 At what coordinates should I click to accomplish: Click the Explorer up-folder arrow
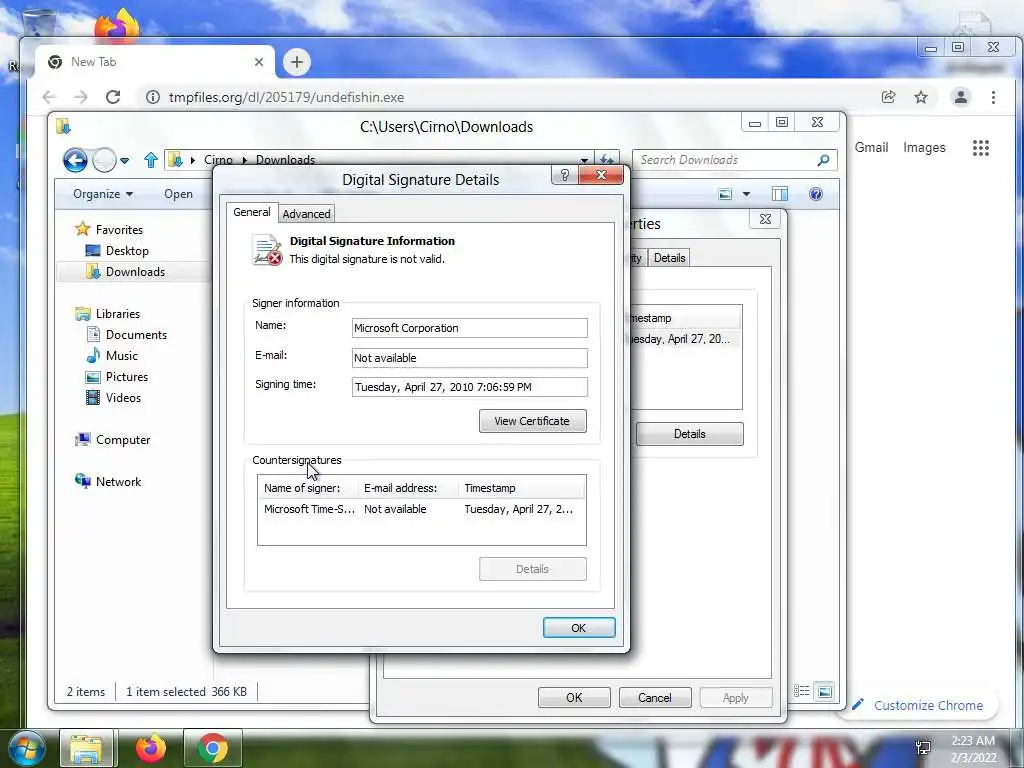(151, 160)
